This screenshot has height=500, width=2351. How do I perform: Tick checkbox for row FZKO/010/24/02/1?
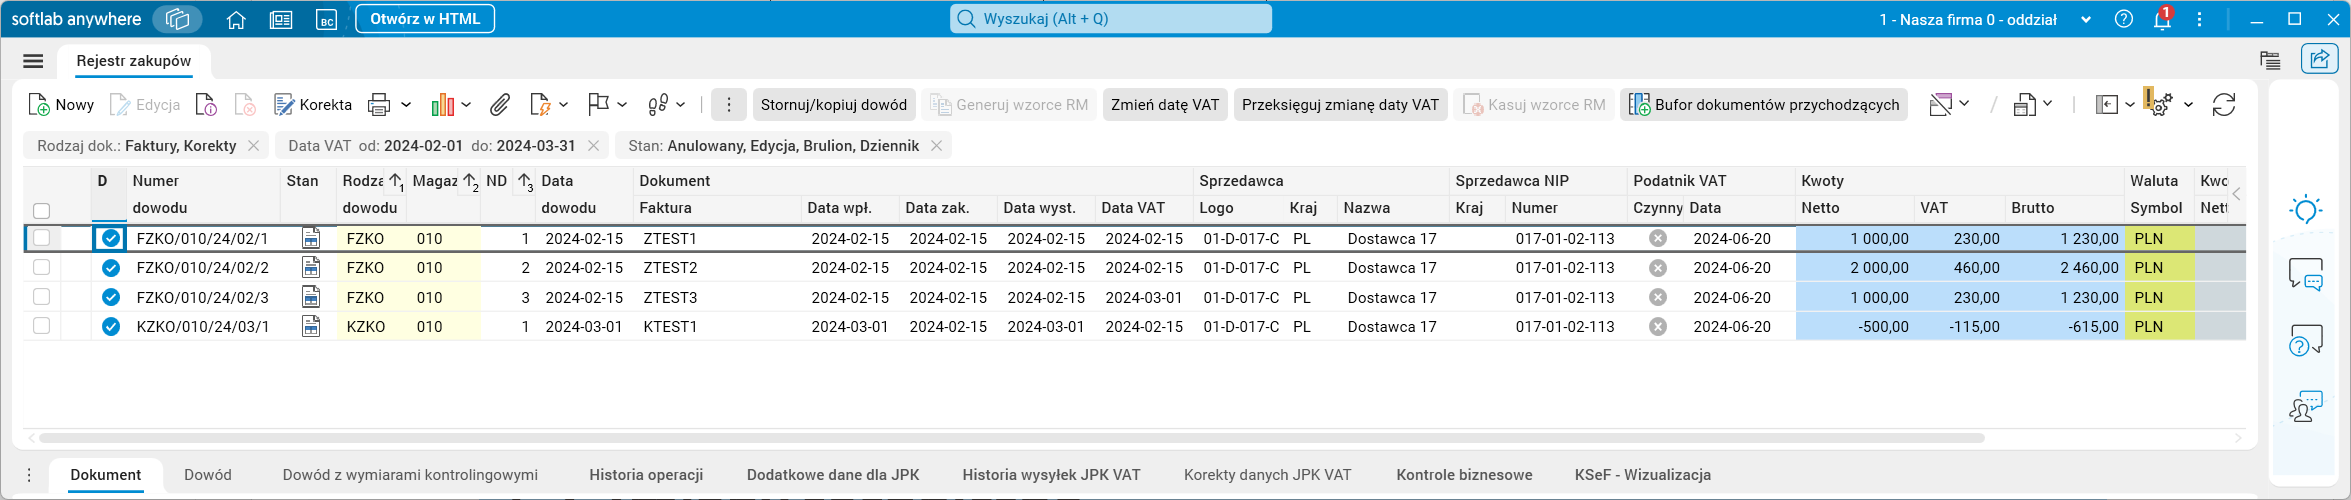[41, 238]
